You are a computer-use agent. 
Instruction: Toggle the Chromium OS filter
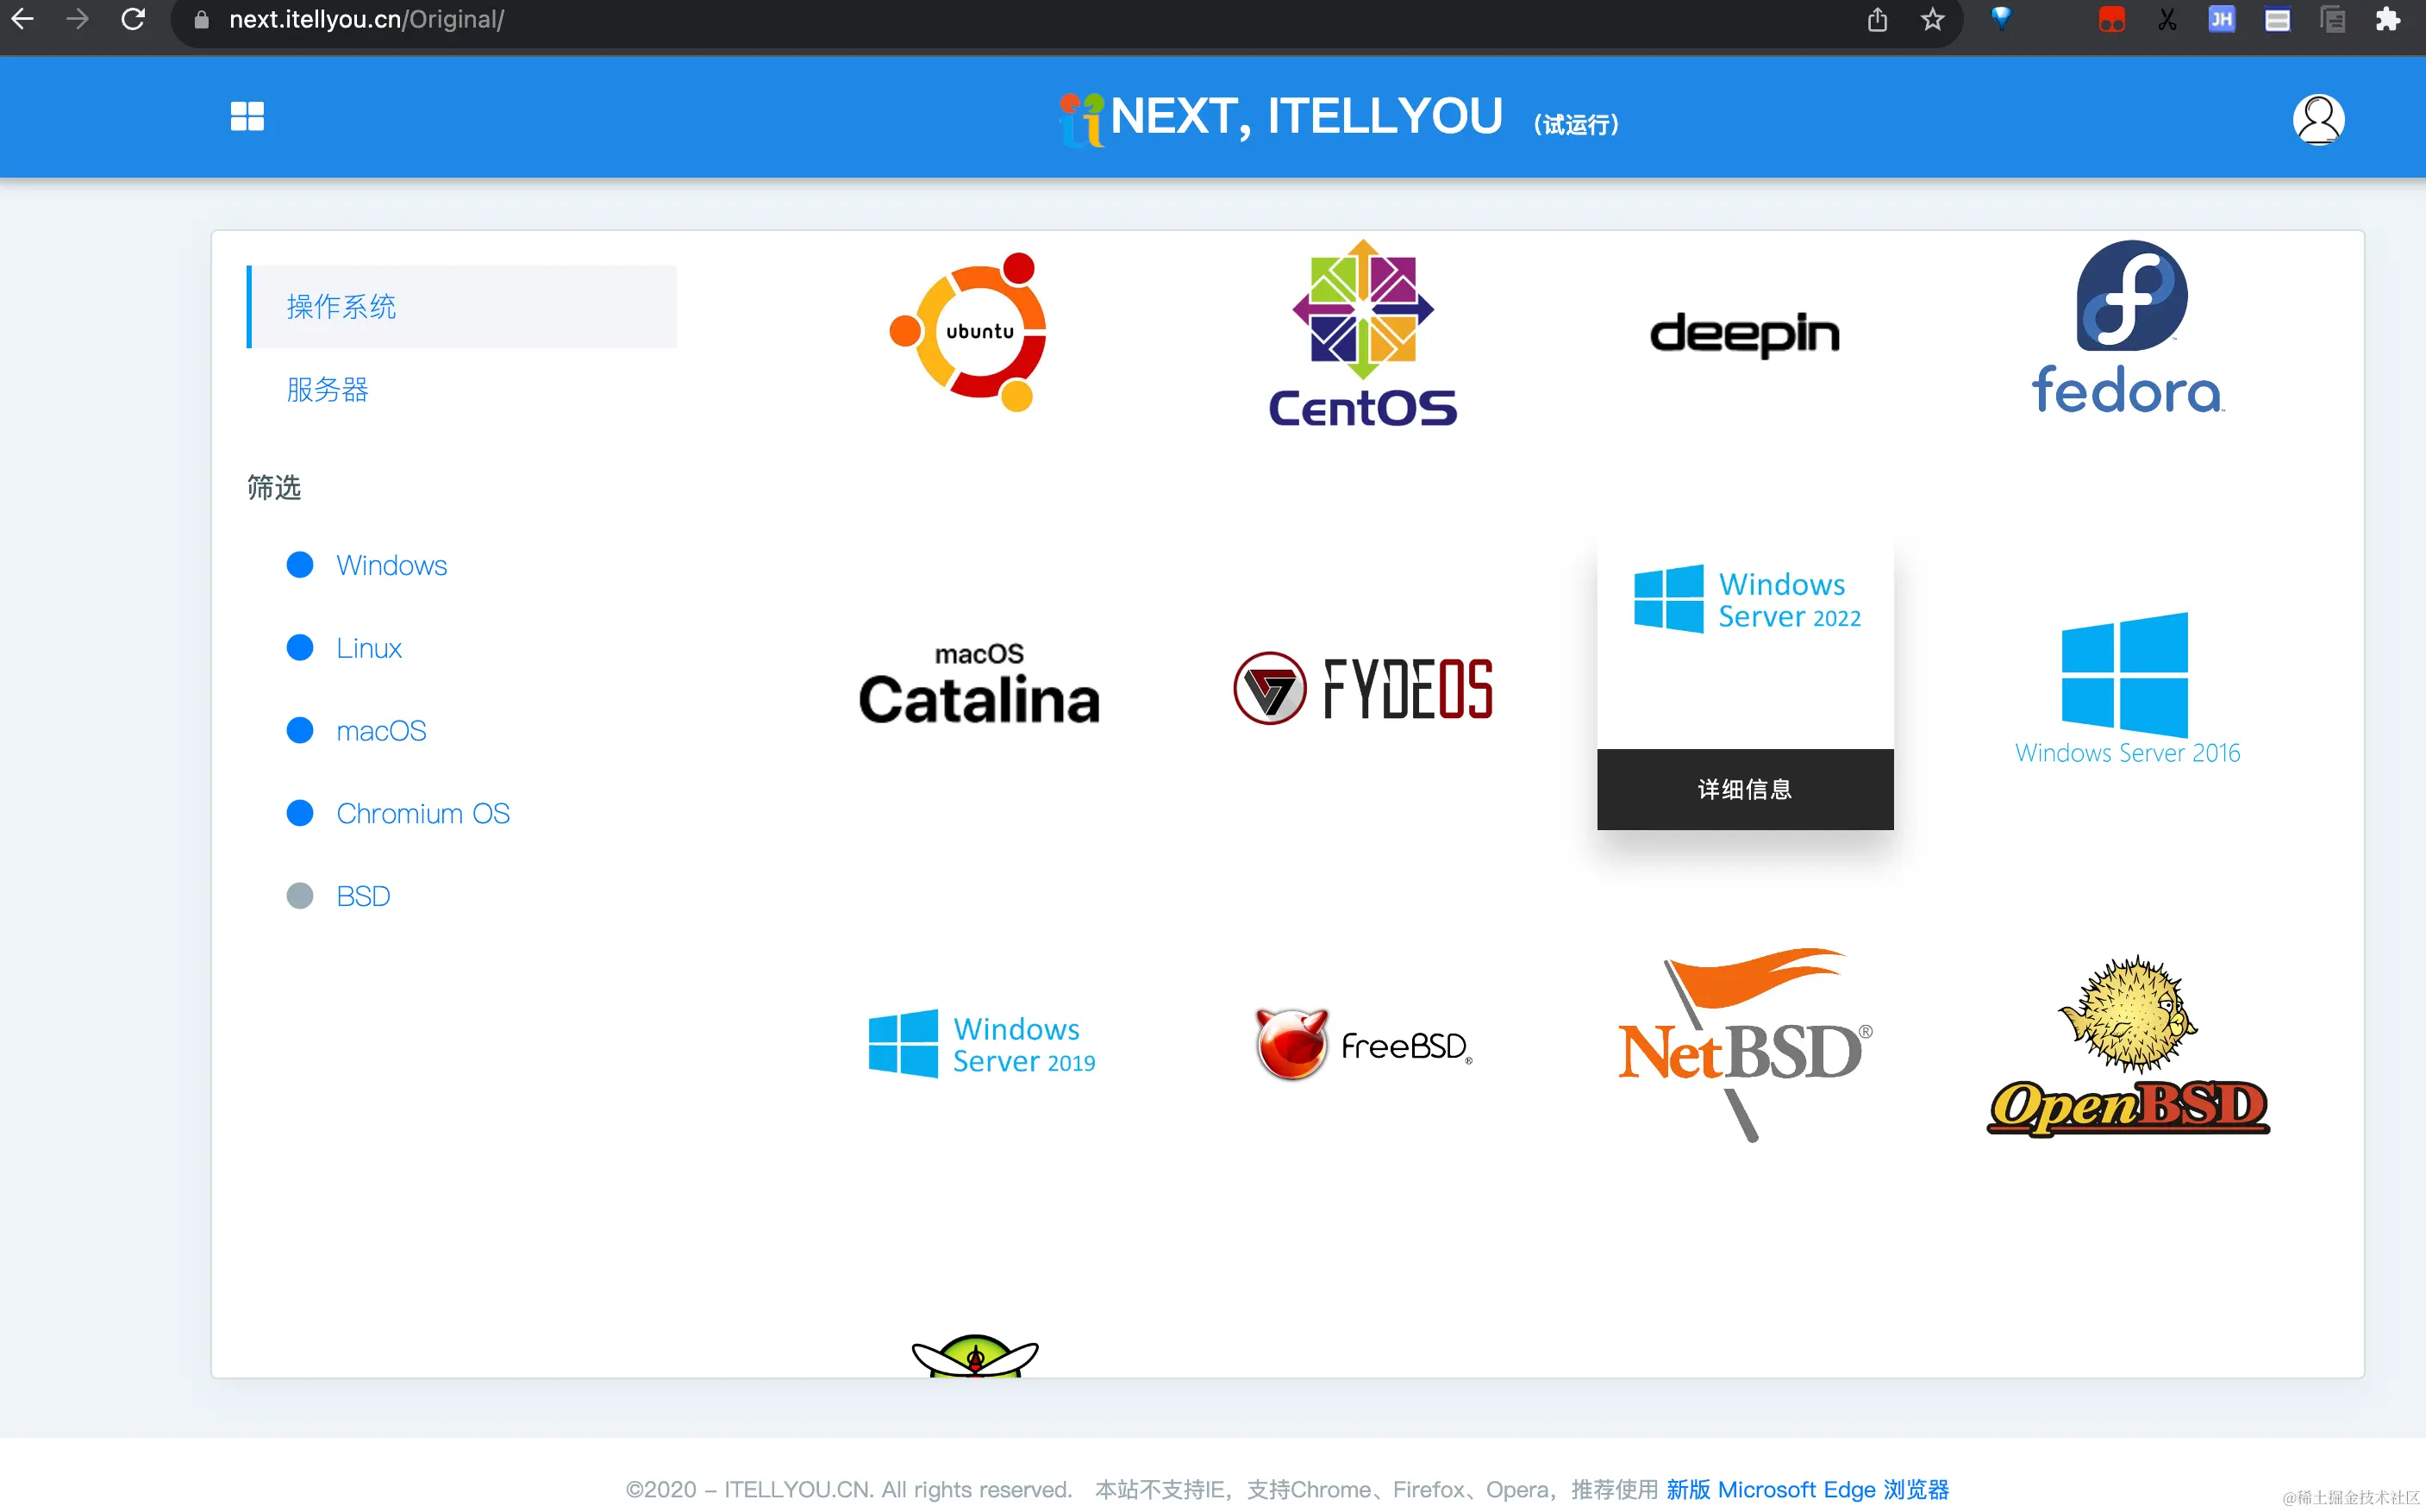click(397, 813)
